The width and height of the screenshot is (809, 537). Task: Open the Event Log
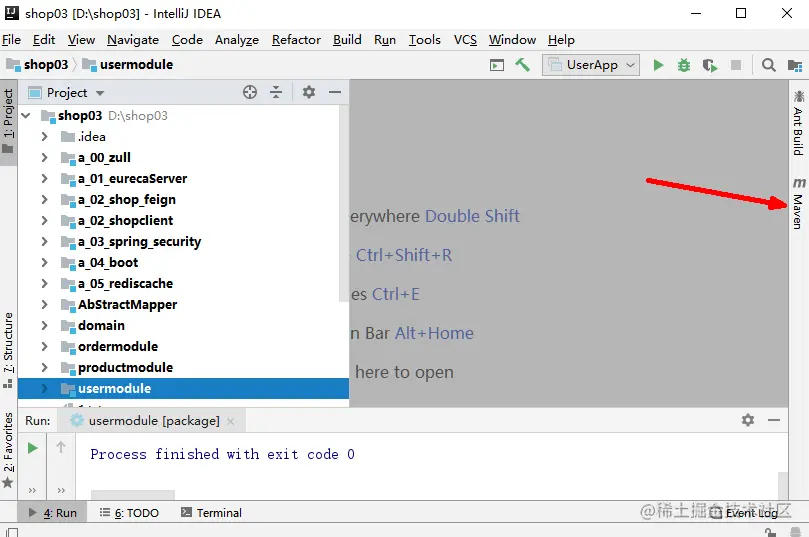point(743,513)
